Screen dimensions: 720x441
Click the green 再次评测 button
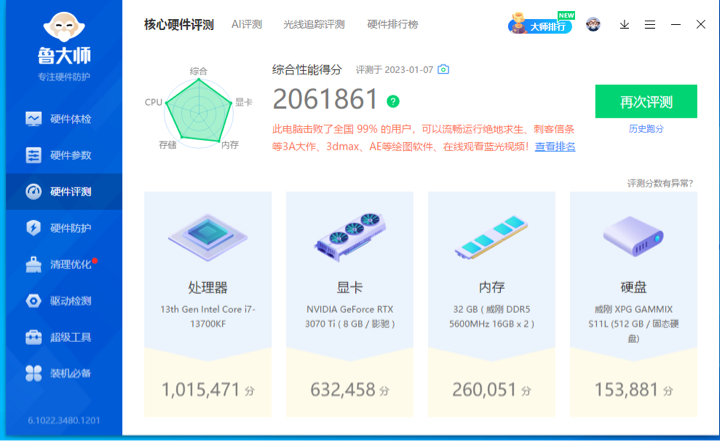click(x=645, y=101)
